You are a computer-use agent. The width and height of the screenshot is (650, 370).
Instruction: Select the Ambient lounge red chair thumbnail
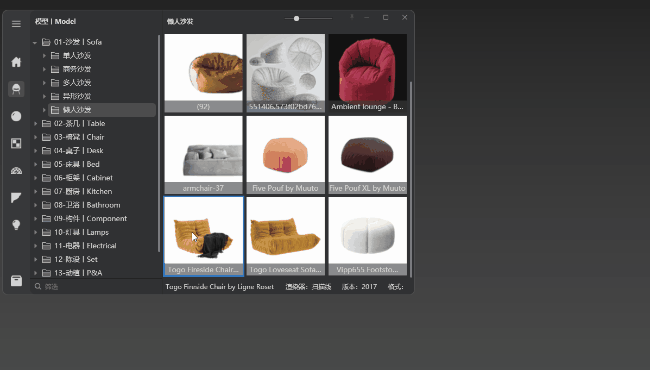pos(368,73)
